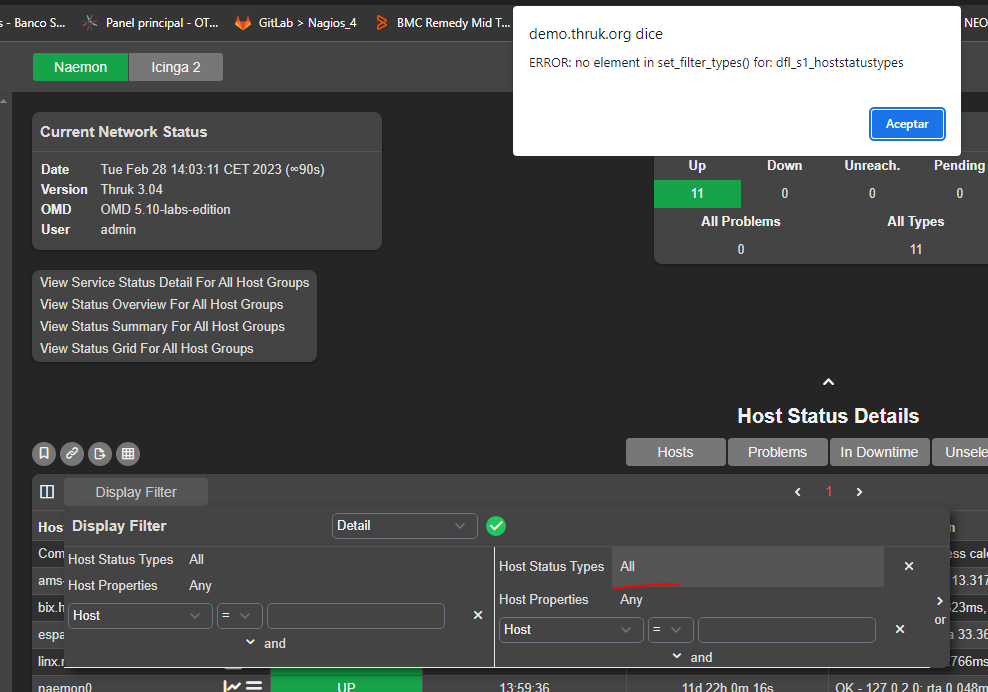View Status Overview For All Host Groups
This screenshot has height=692, width=988.
[x=161, y=304]
